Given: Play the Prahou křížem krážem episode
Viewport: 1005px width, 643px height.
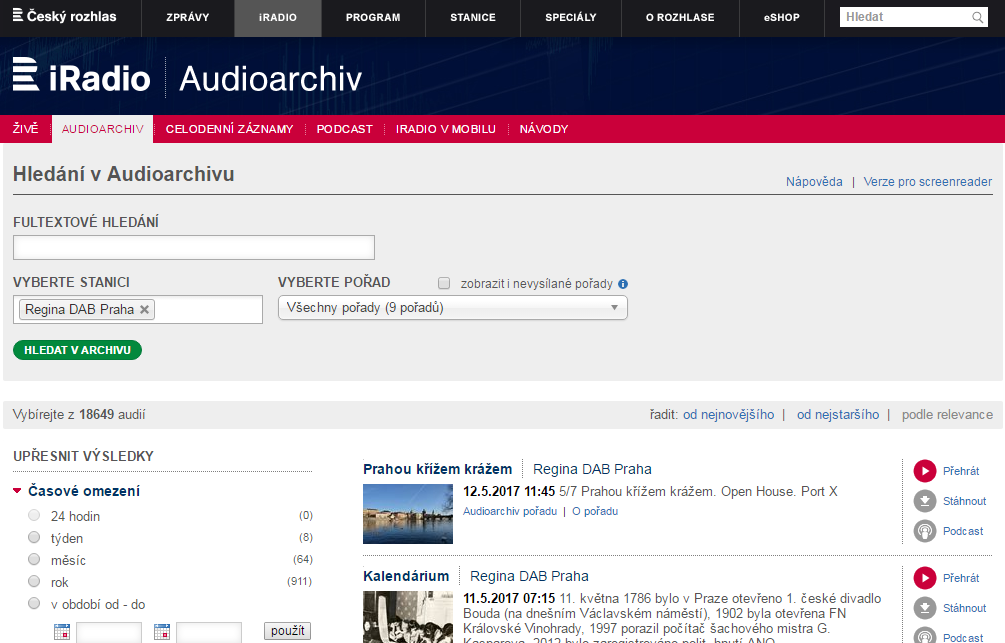Looking at the screenshot, I should click(x=924, y=471).
